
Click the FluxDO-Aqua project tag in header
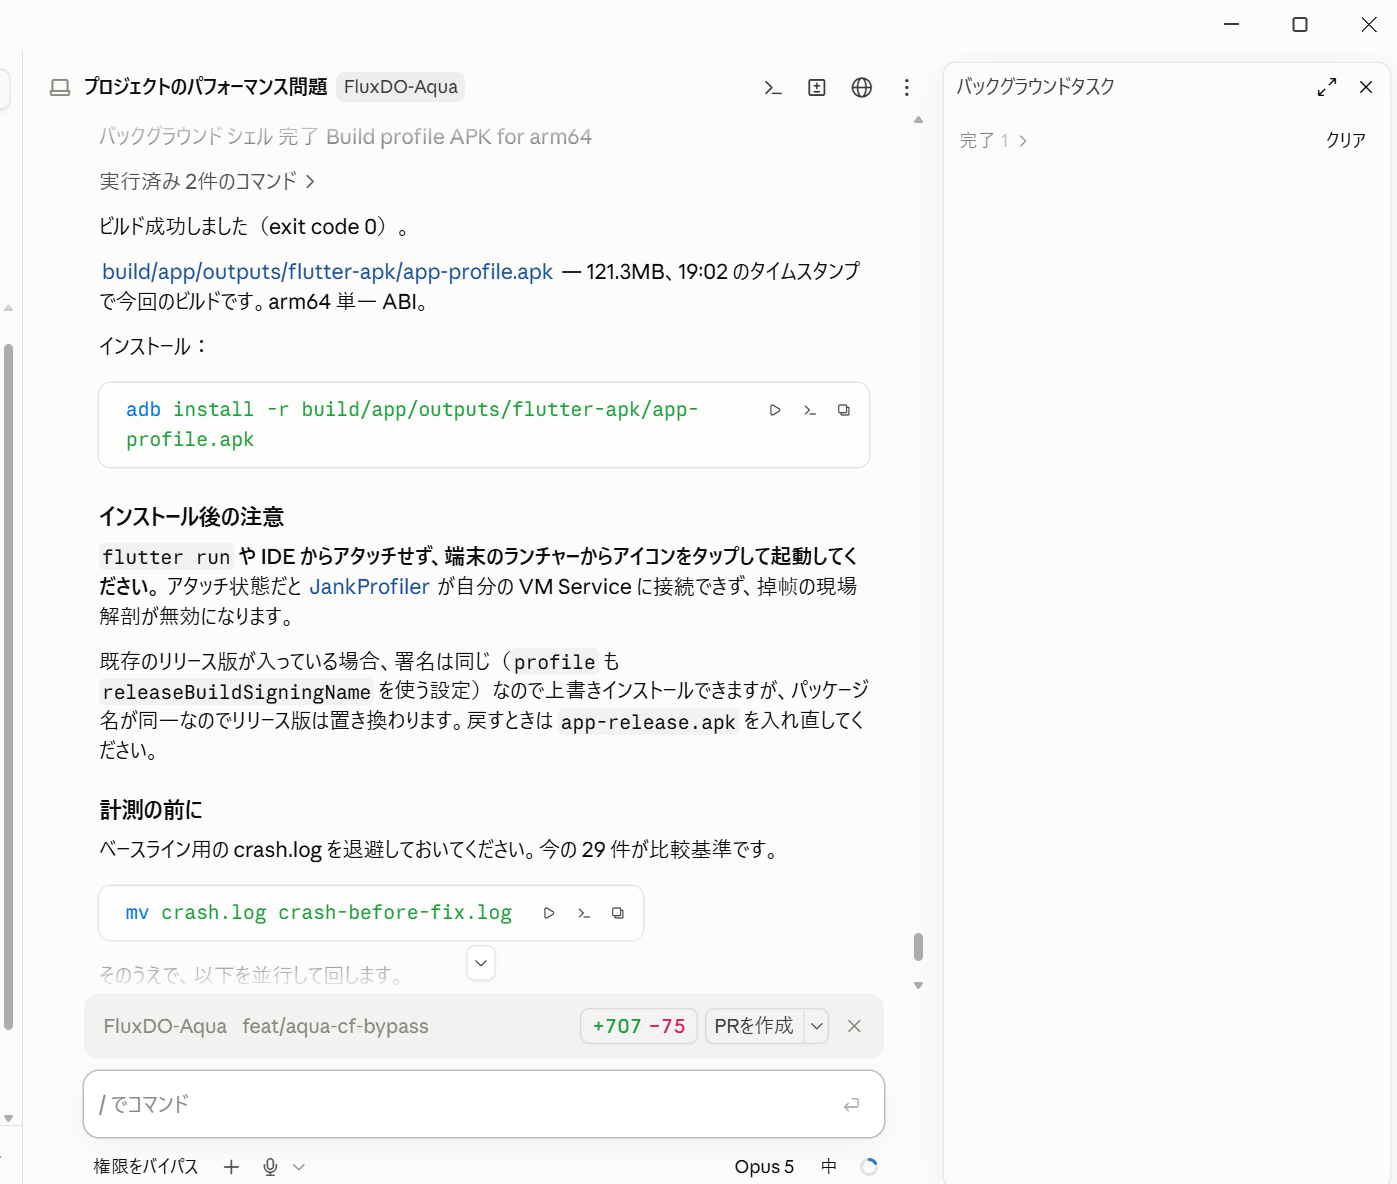pyautogui.click(x=401, y=87)
